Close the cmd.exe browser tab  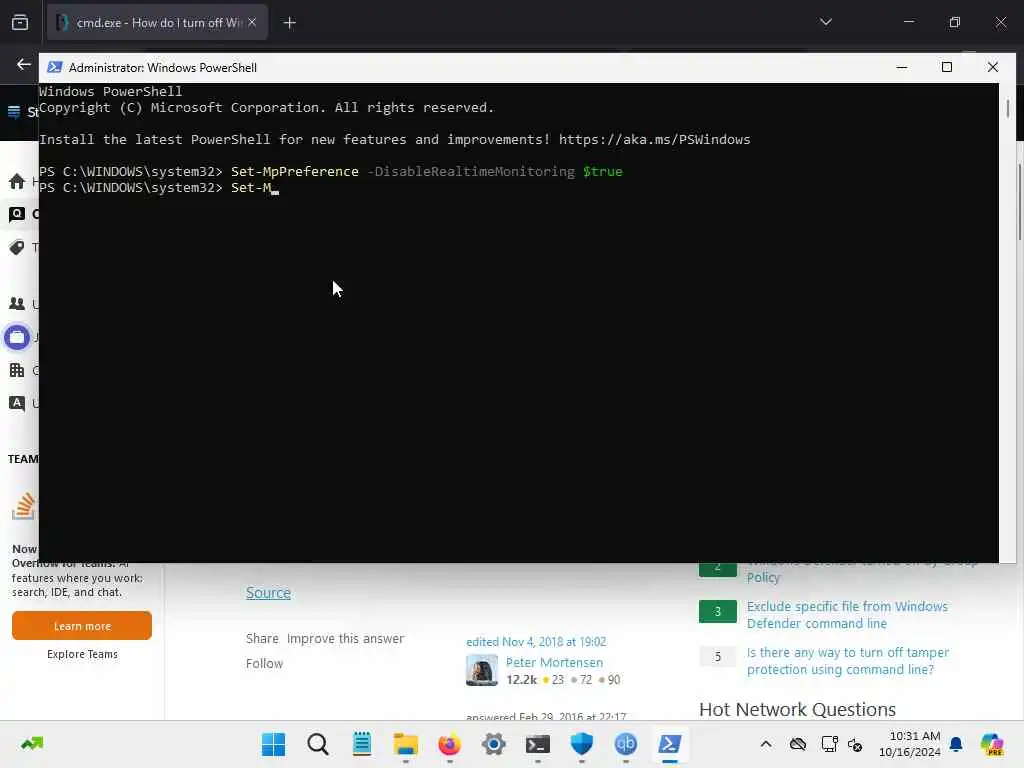[x=252, y=22]
